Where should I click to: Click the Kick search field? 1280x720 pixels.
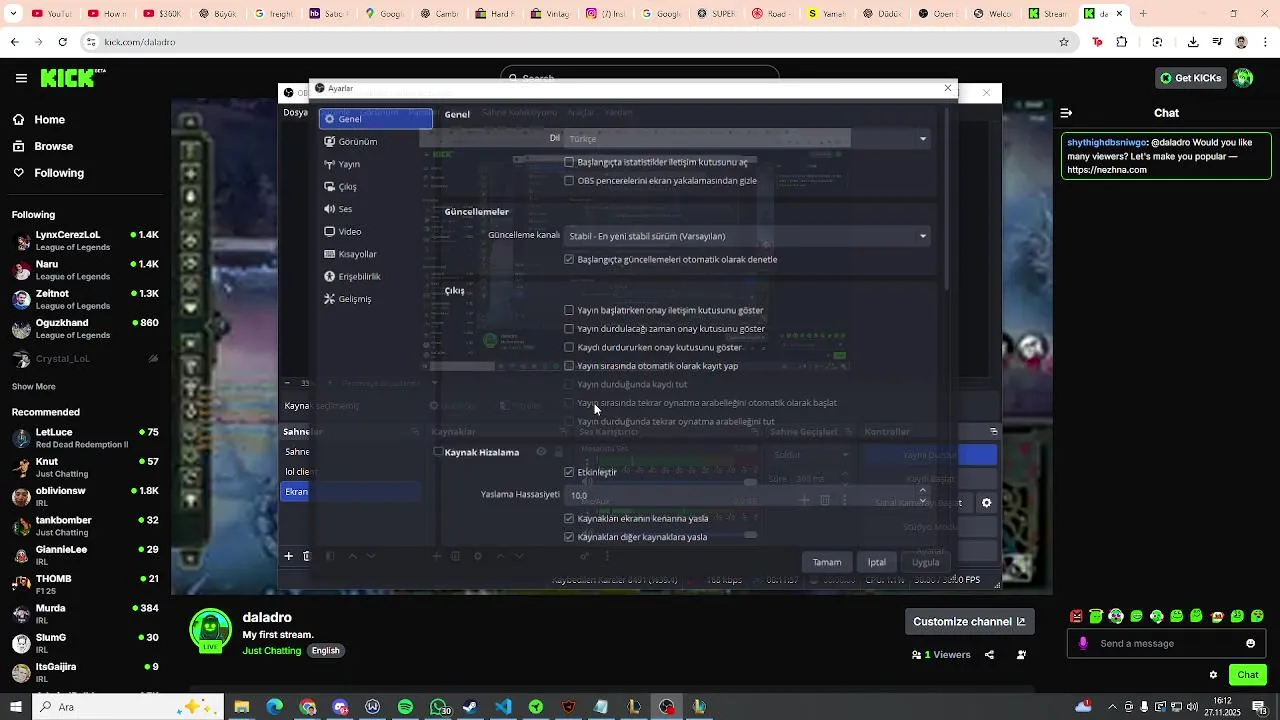point(640,78)
